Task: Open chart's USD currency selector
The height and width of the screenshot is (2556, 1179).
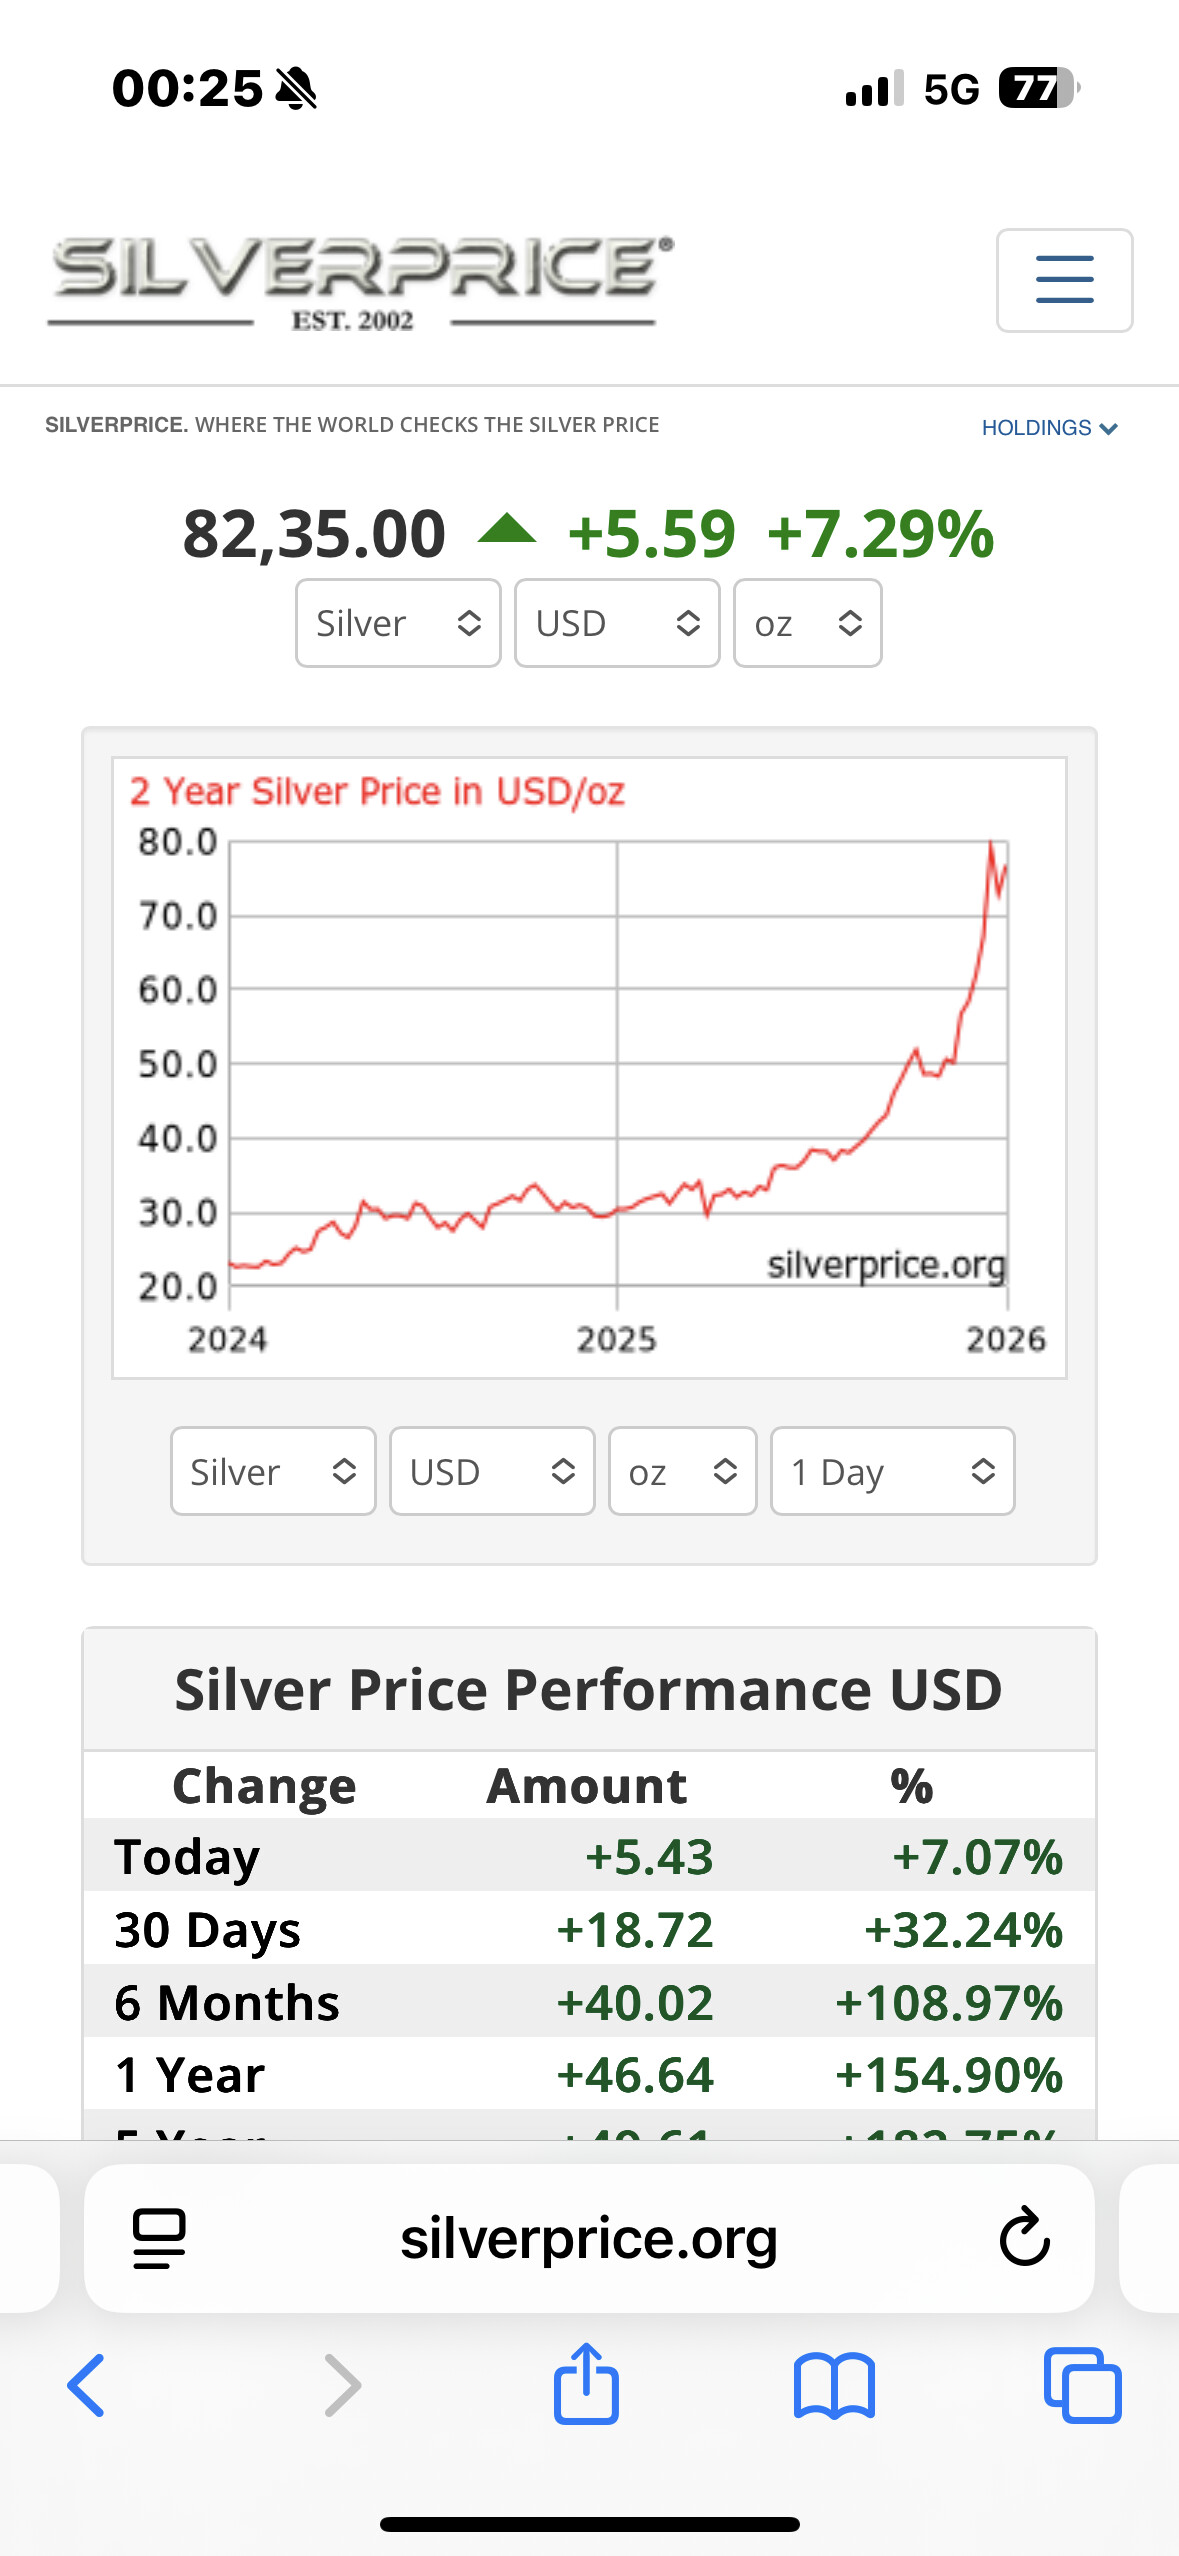Action: click(x=492, y=1471)
